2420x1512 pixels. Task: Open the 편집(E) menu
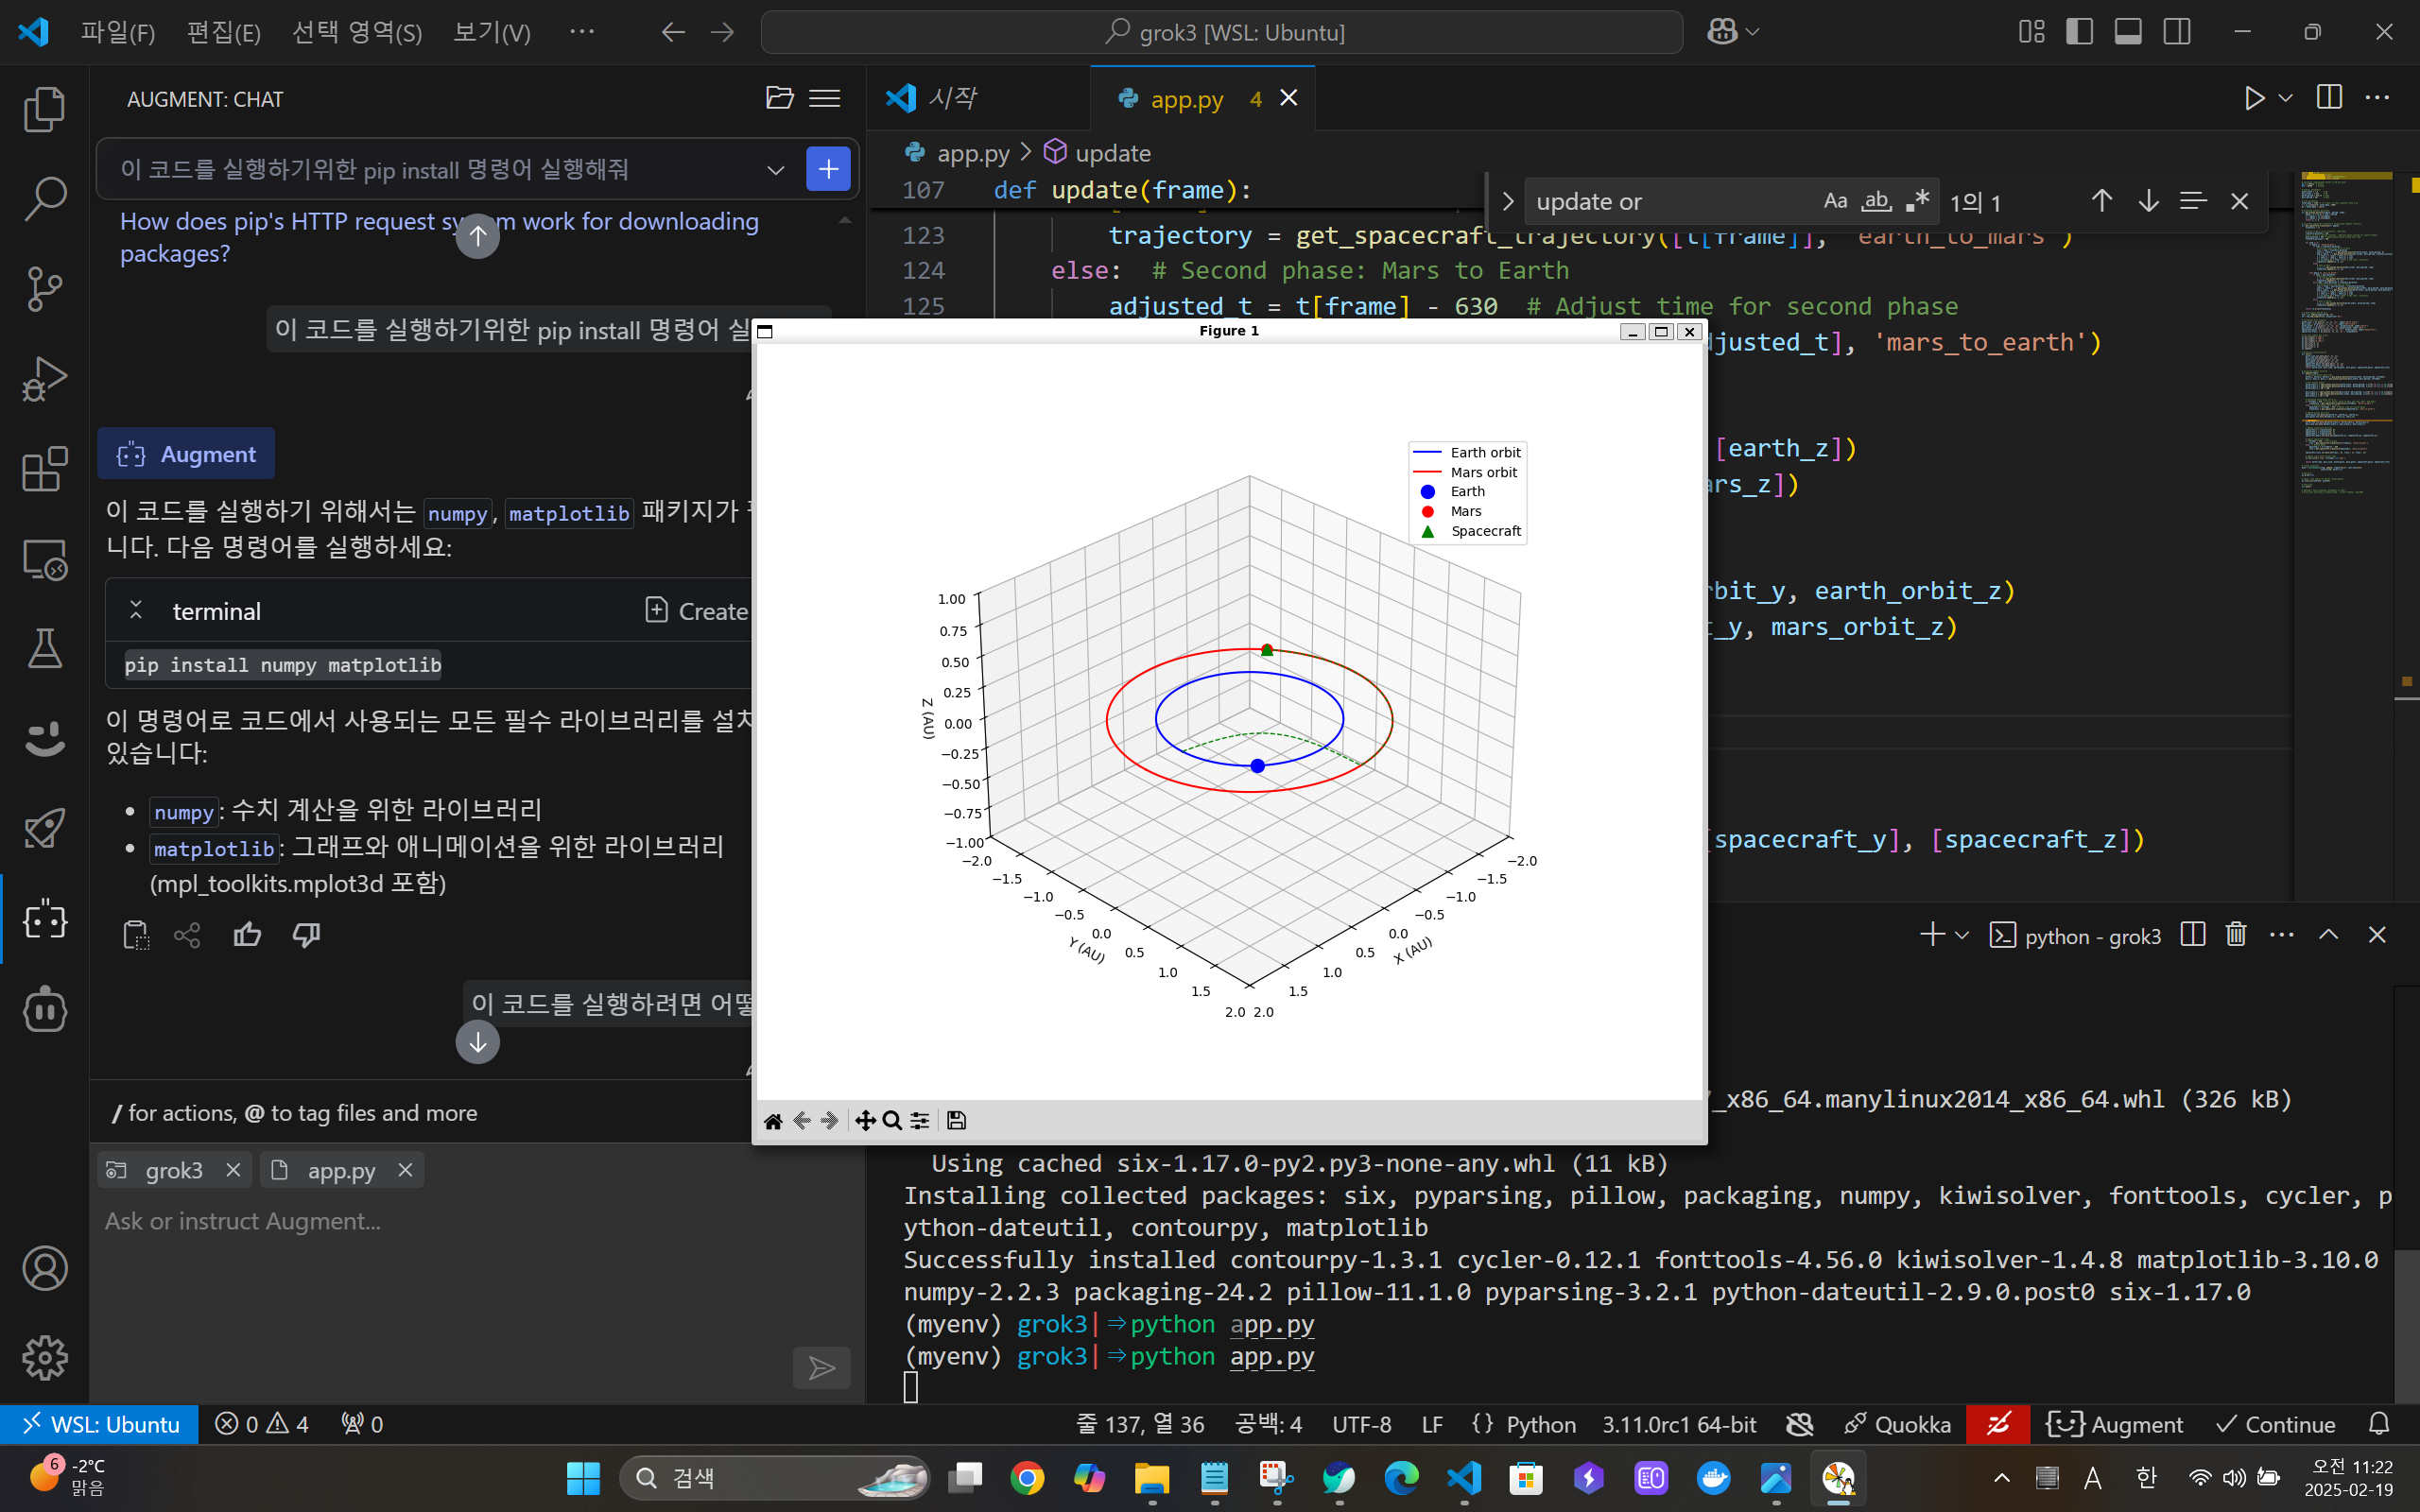tap(224, 32)
